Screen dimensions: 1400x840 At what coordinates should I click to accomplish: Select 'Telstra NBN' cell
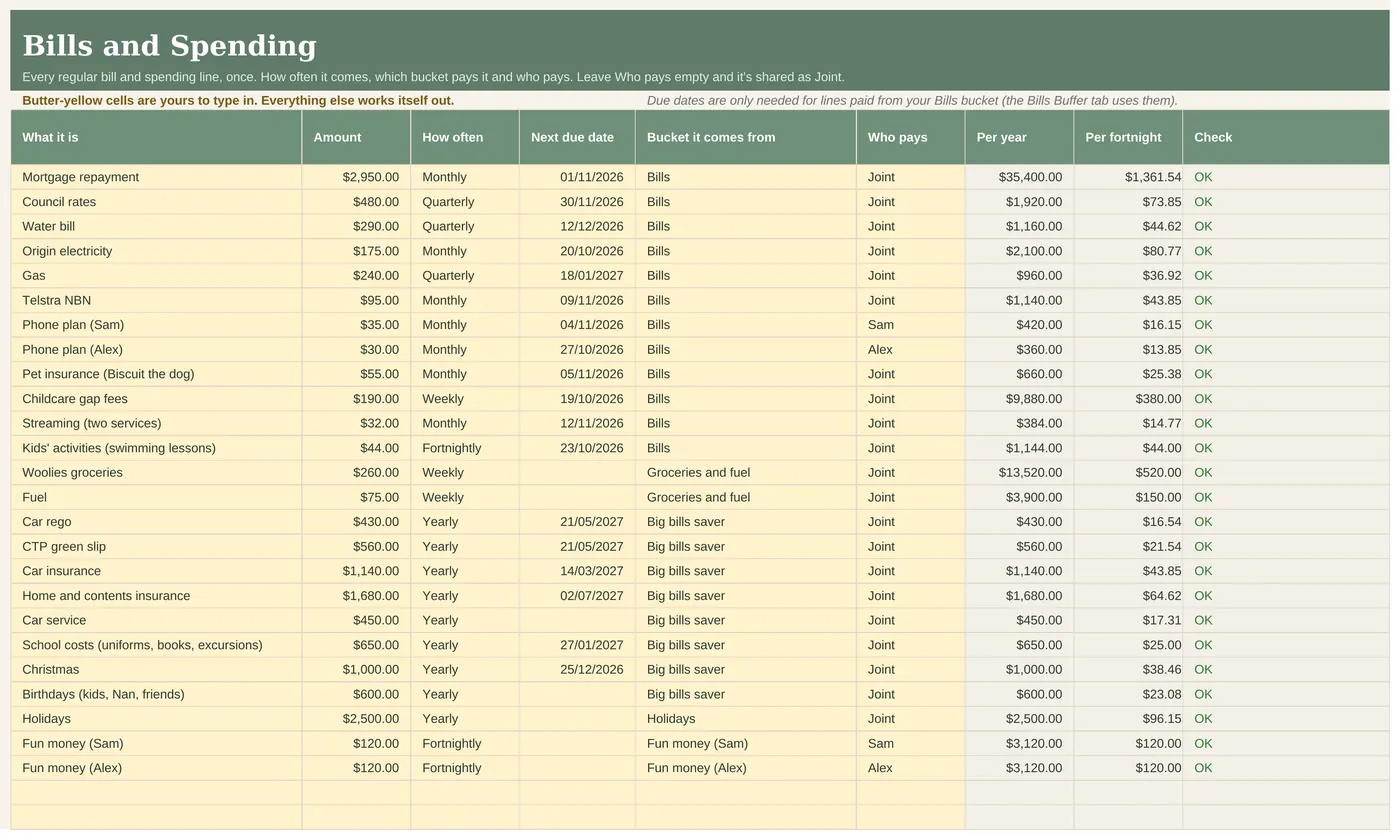156,300
